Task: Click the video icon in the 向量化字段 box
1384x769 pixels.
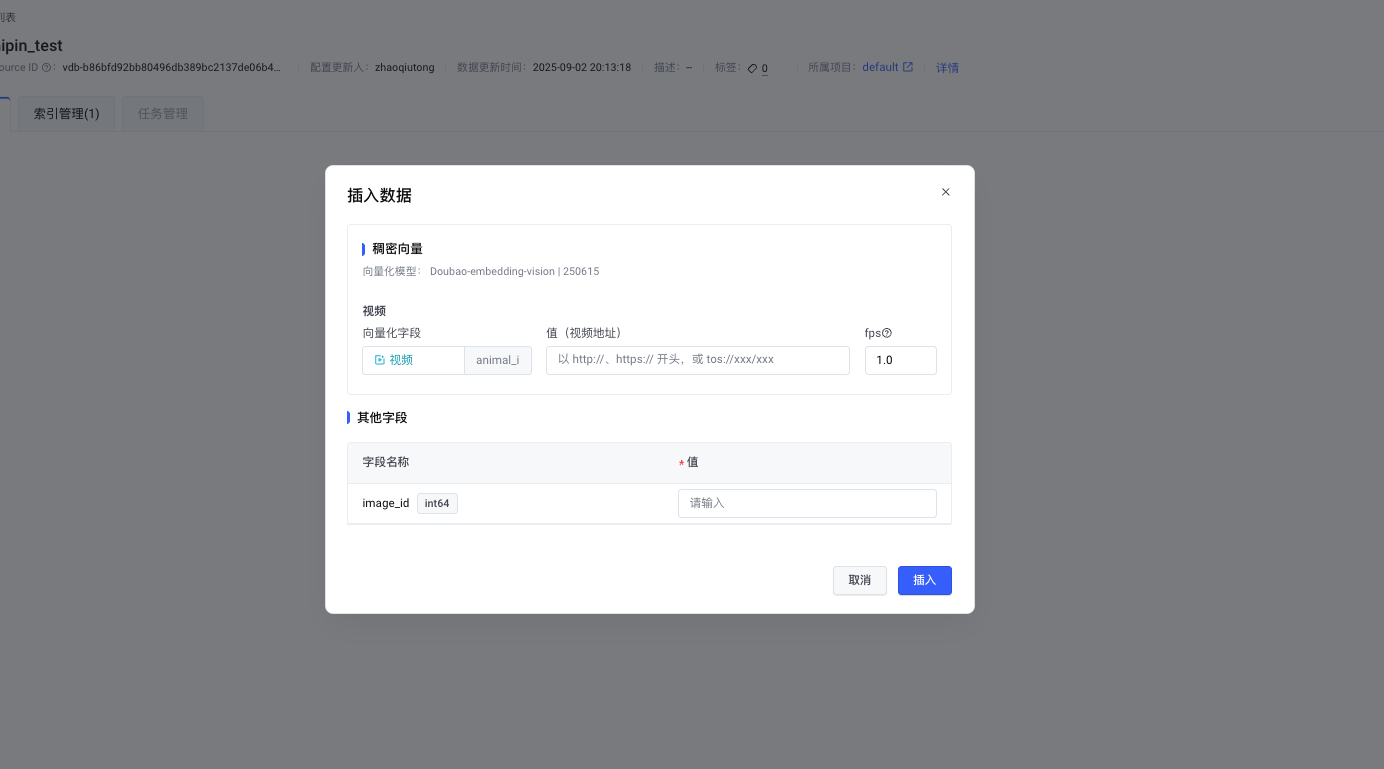Action: [x=379, y=360]
